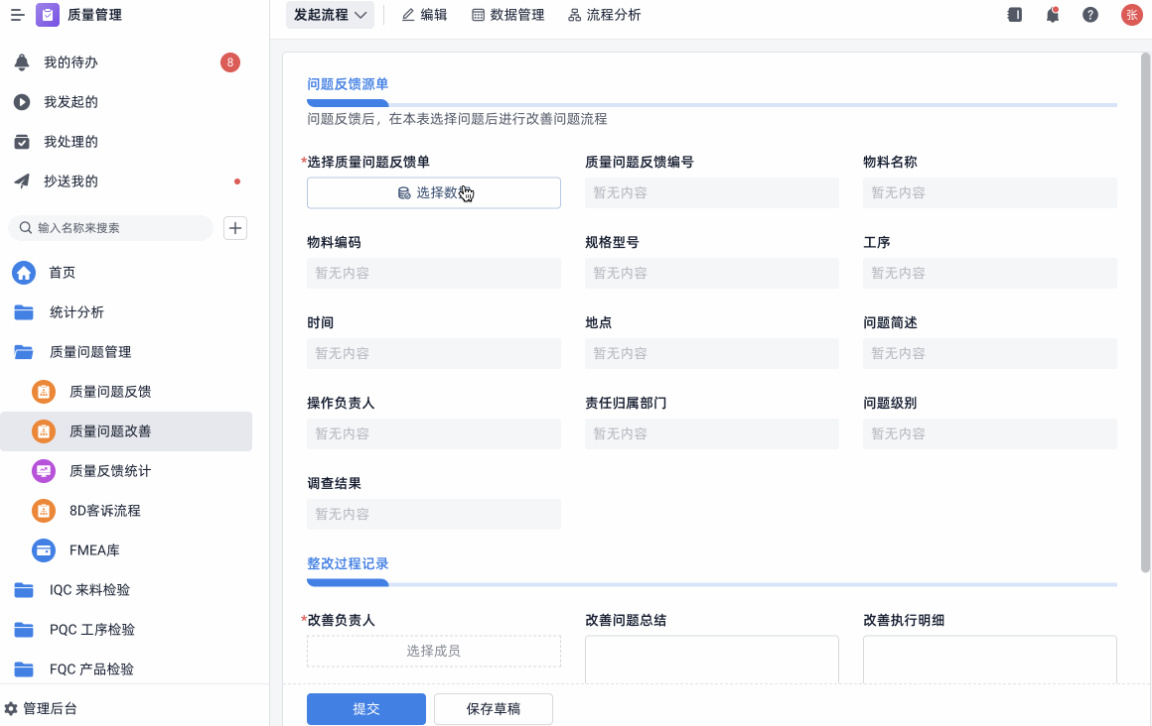Open the notebook icon in top bar
The height and width of the screenshot is (726, 1152).
pyautogui.click(x=1014, y=15)
